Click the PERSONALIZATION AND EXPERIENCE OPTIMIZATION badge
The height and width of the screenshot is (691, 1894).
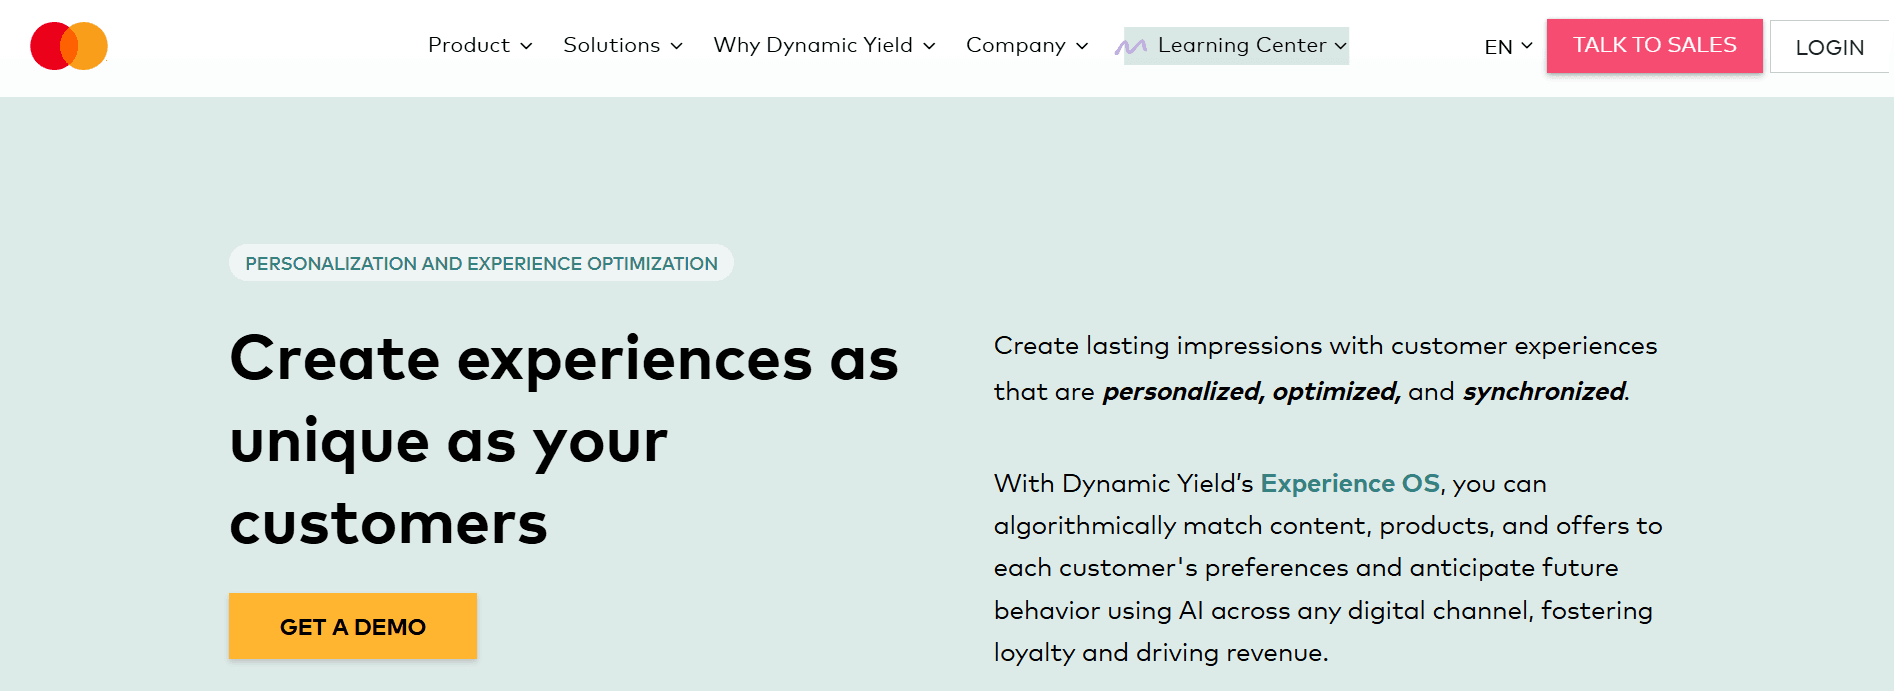click(x=481, y=263)
